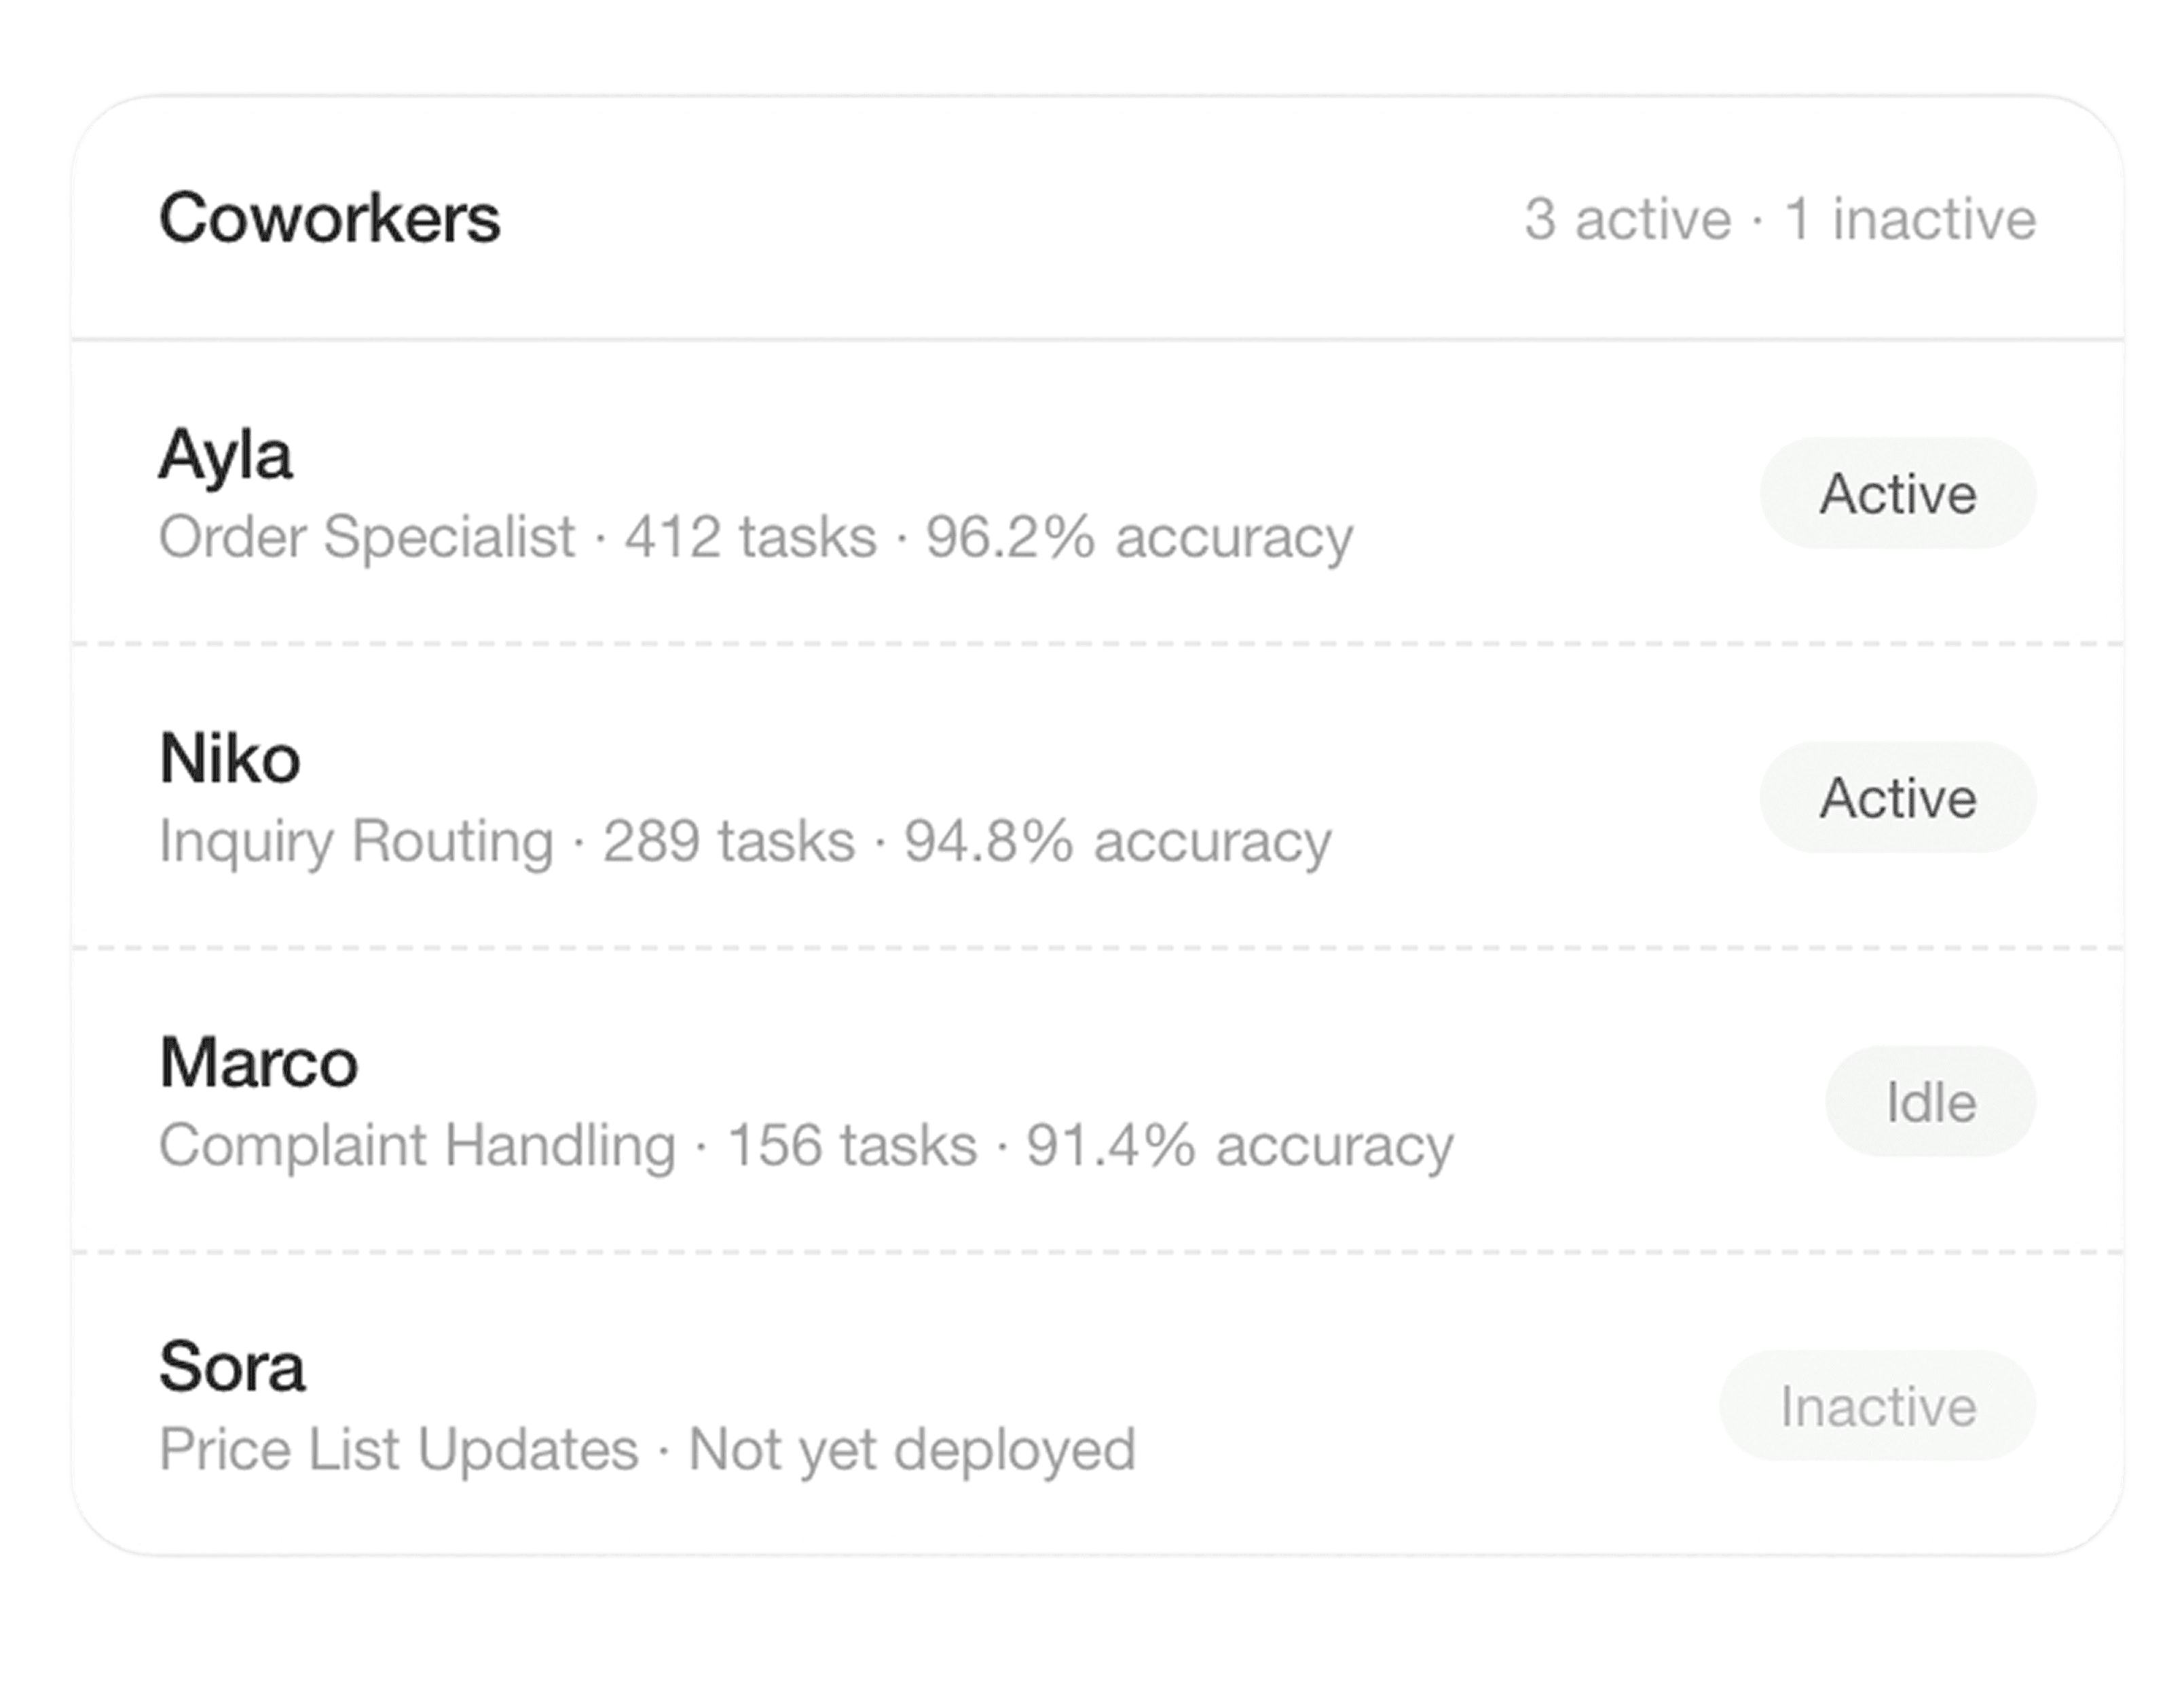Open Niko's coworker name
This screenshot has width=2184, height=1682.
coord(230,758)
